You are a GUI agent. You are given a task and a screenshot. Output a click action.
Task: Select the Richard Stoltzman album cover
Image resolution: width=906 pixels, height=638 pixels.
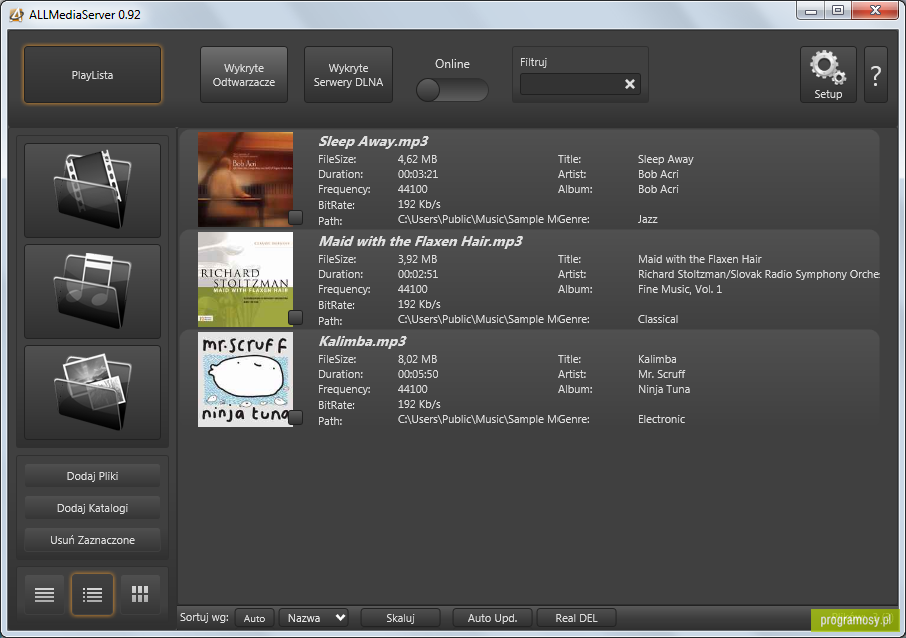click(246, 279)
